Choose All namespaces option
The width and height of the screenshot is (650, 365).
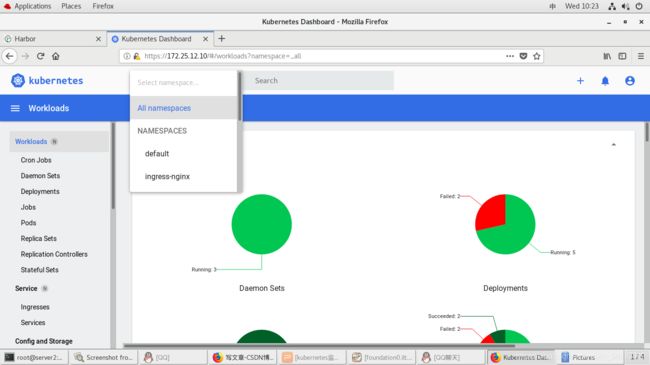[x=183, y=108]
